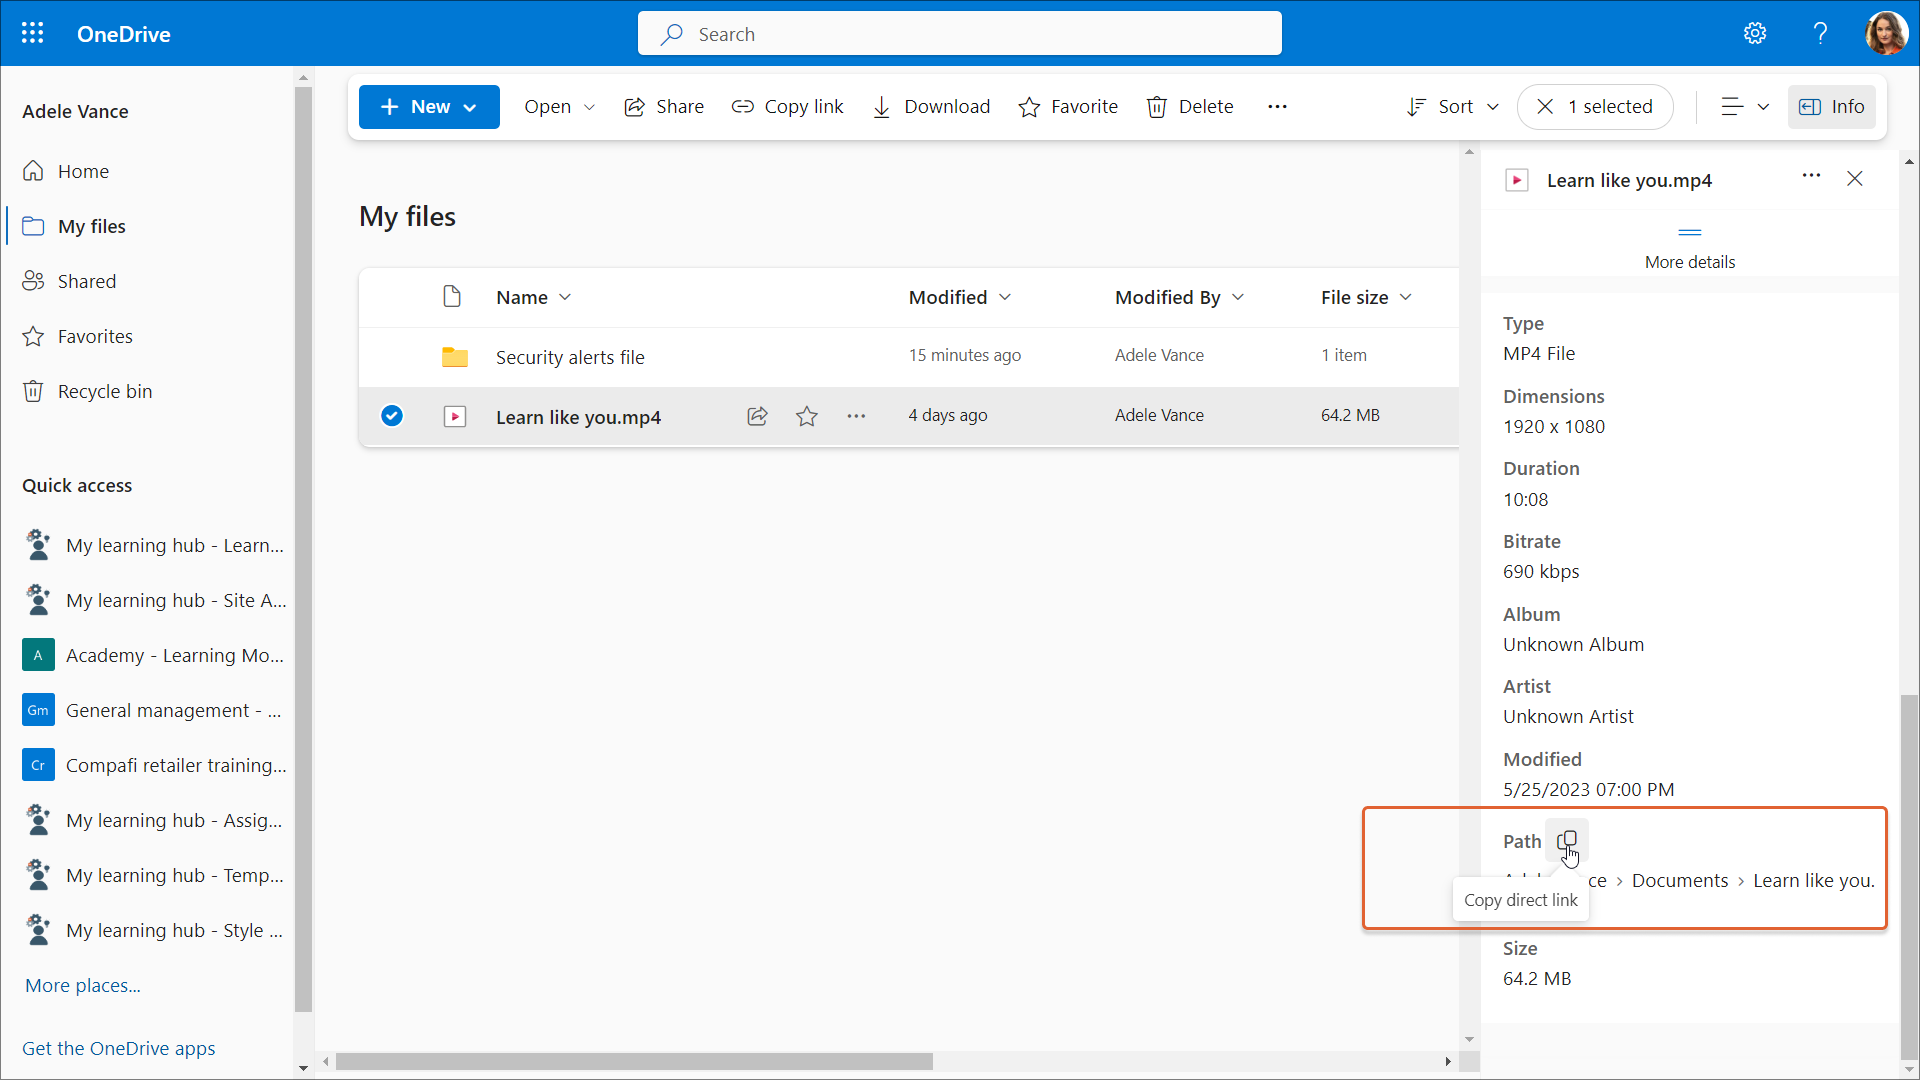Open row ellipsis for Learn like you.mp4
Viewport: 1920px width, 1080px height.
(x=856, y=416)
